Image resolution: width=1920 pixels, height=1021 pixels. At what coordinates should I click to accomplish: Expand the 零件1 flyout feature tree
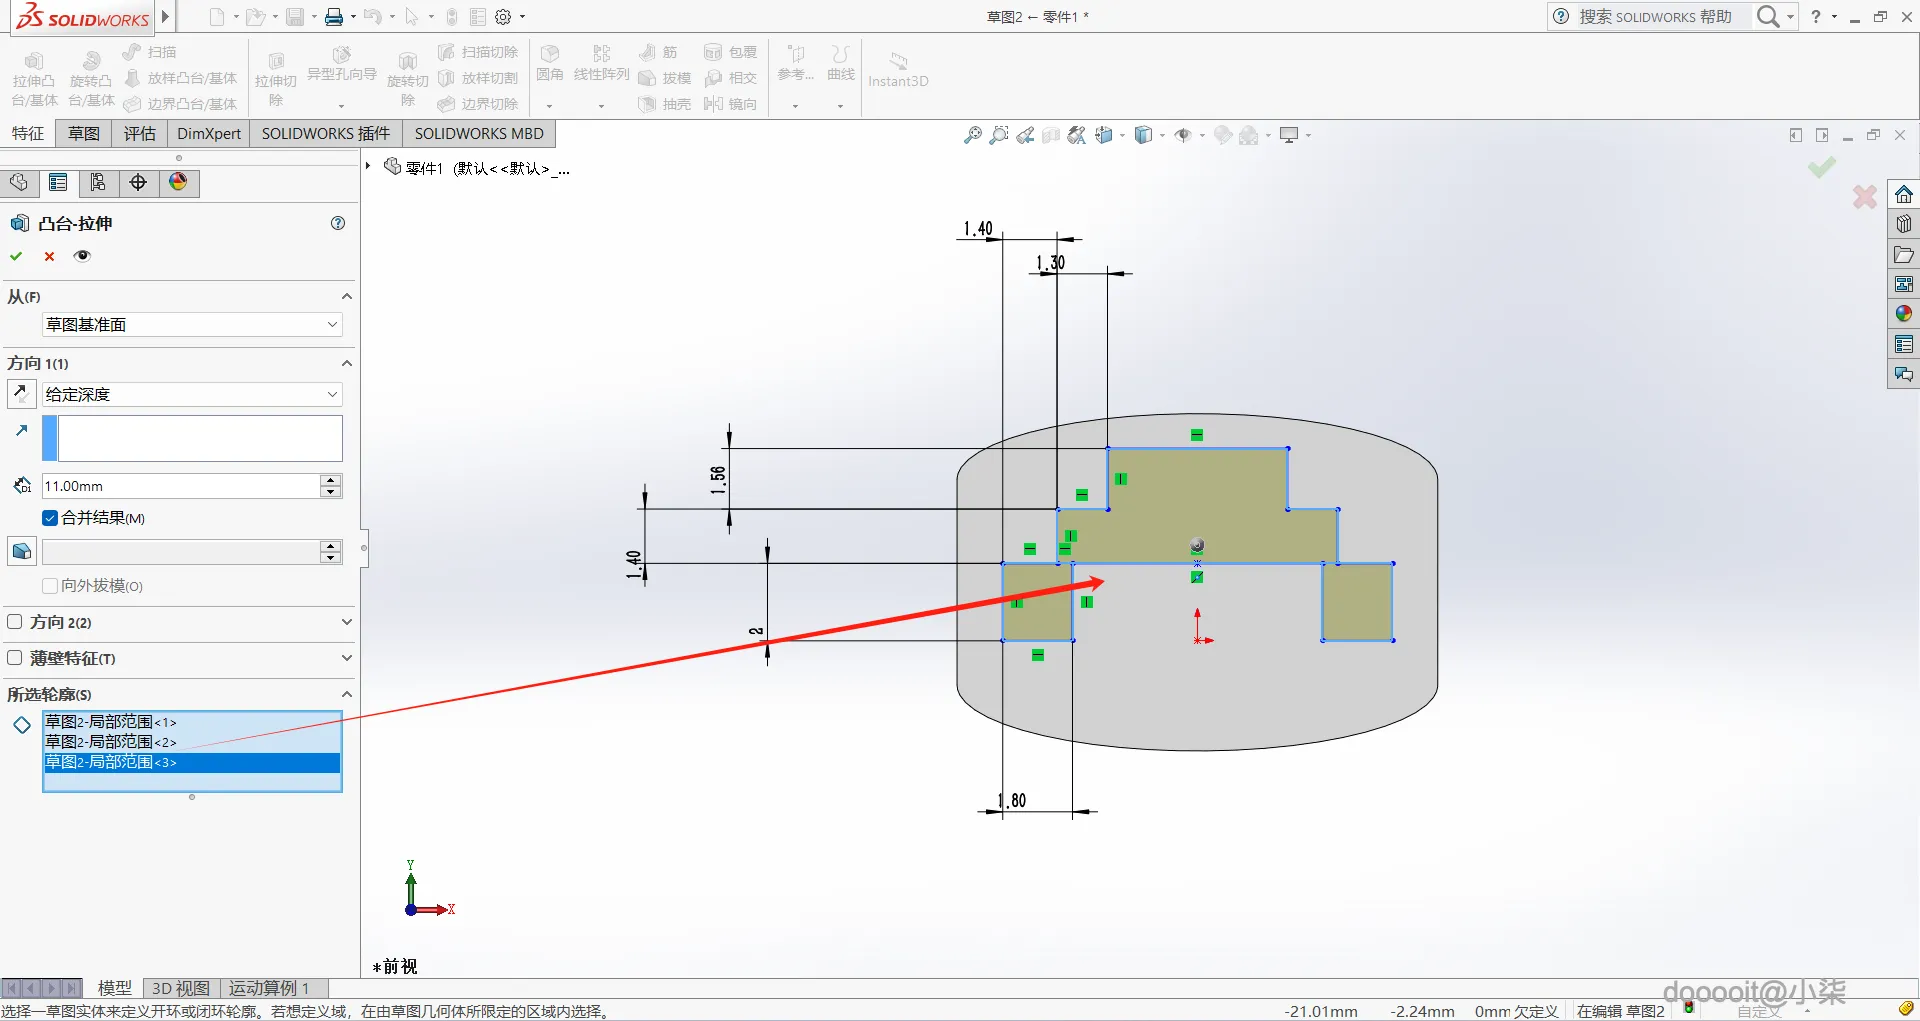coord(368,166)
